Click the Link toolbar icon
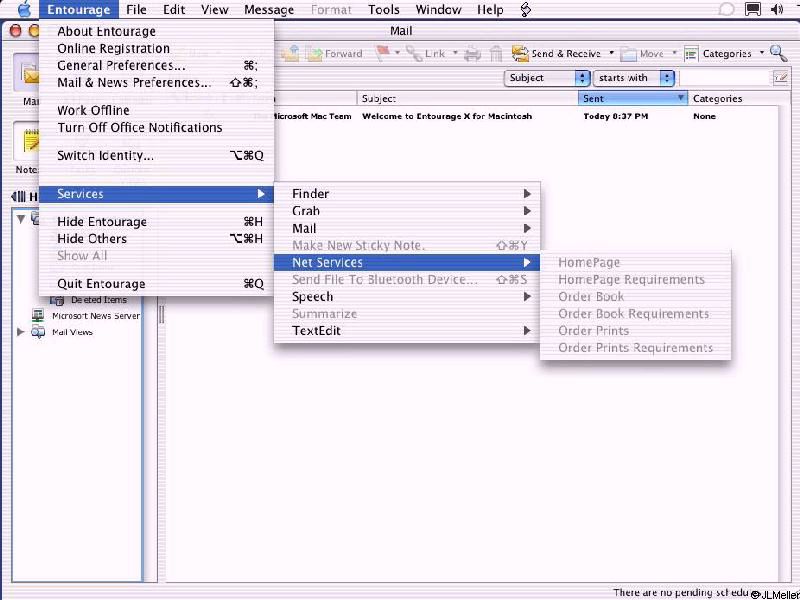Image resolution: width=800 pixels, height=600 pixels. 428,54
